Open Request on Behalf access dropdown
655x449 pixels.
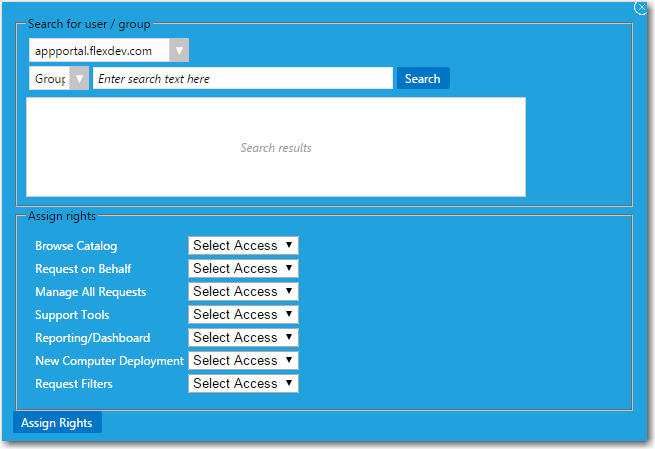click(x=243, y=268)
